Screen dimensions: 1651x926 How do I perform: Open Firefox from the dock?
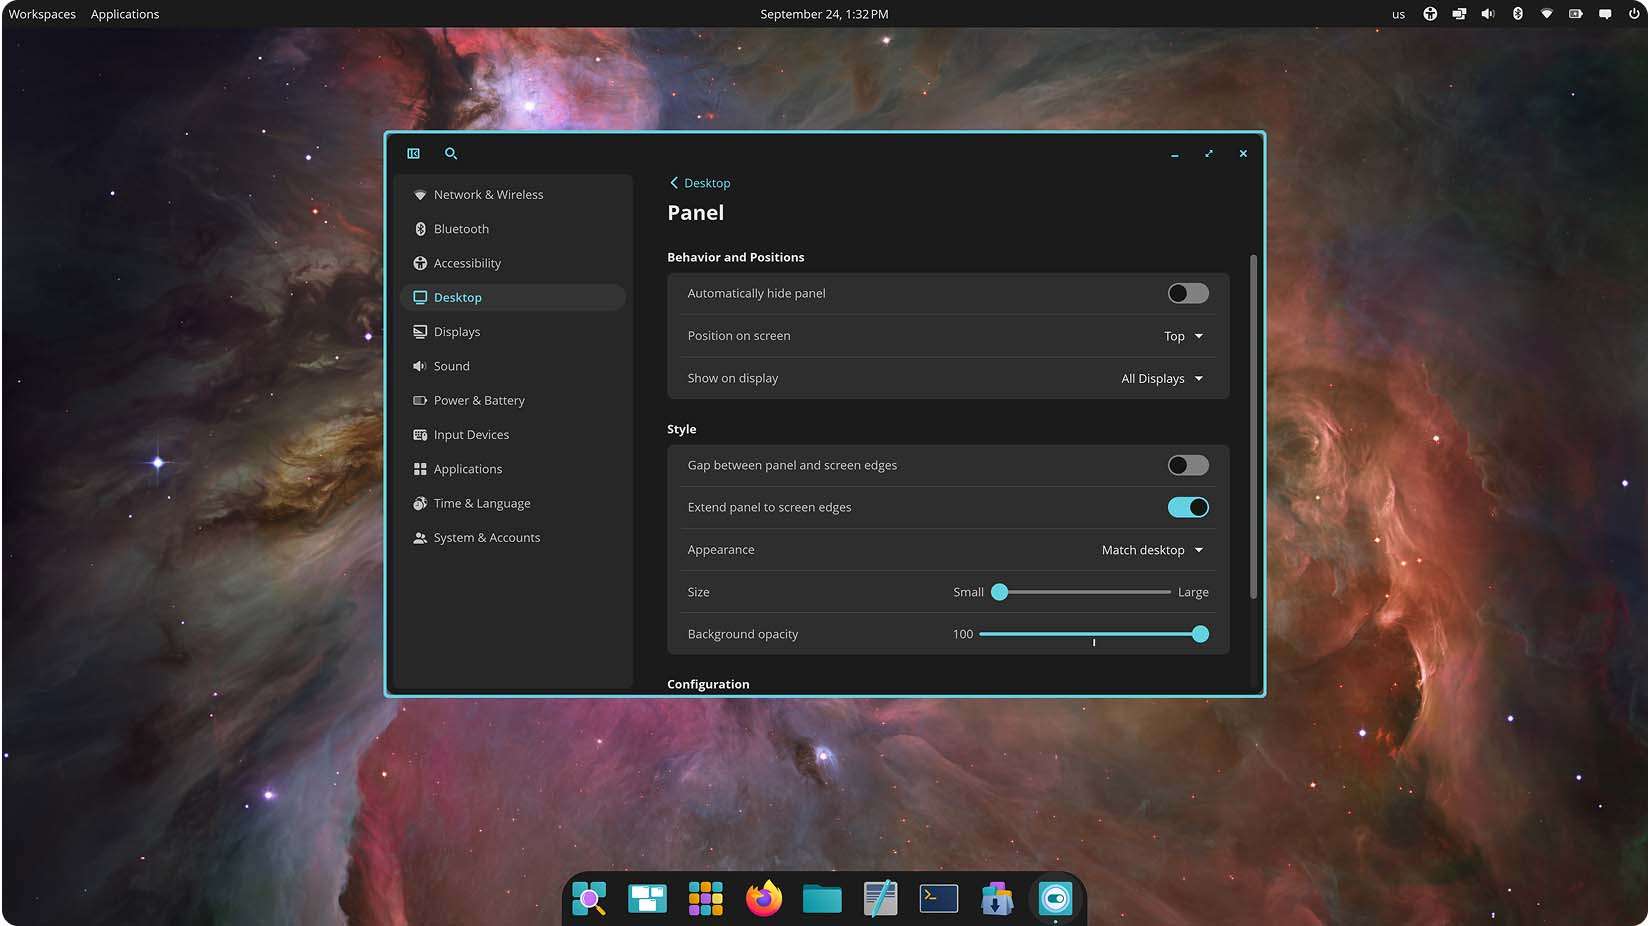tap(764, 899)
